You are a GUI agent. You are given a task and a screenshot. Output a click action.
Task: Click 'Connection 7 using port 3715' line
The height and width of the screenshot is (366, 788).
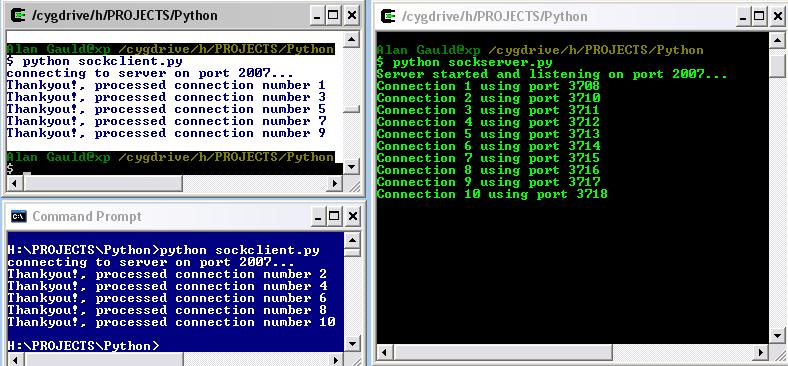click(488, 158)
